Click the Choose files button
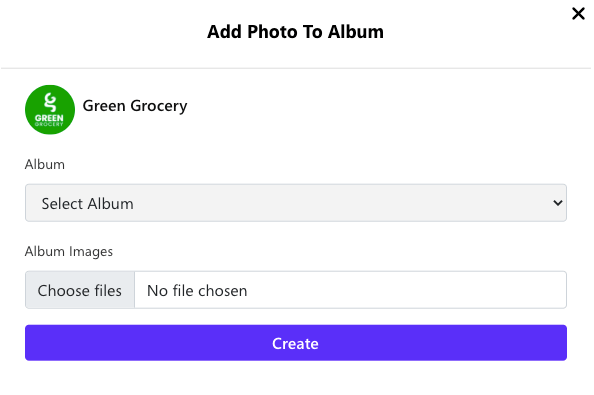 click(80, 290)
